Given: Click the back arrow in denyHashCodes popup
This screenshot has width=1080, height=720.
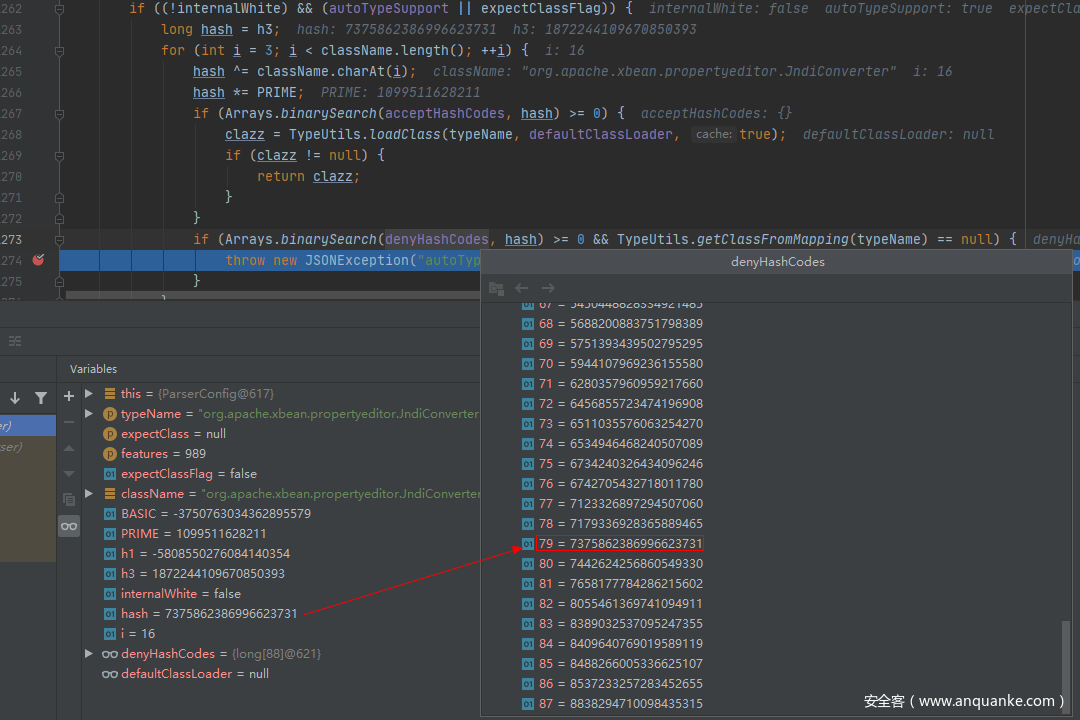Looking at the screenshot, I should coord(521,288).
